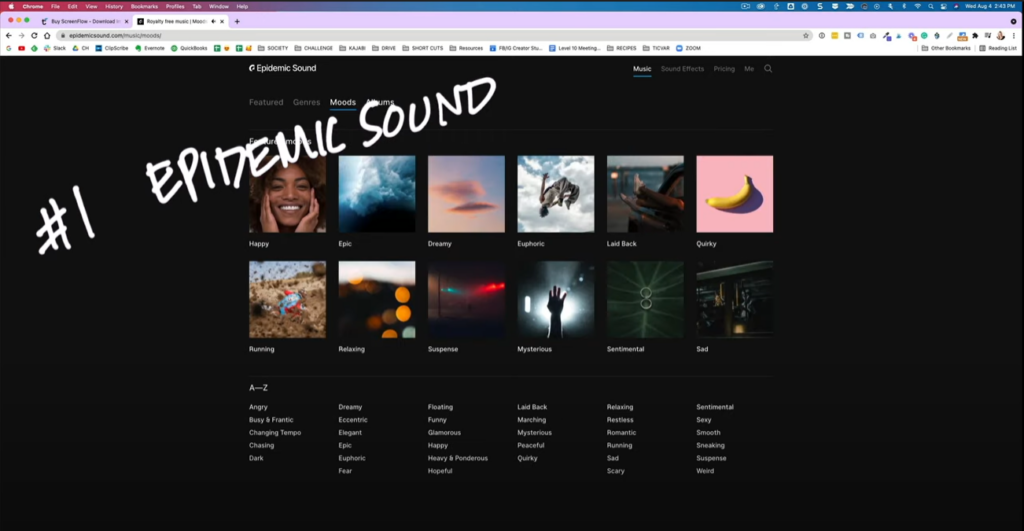This screenshot has height=531, width=1024.
Task: Expand the TICVAR bookmarks folder
Action: 656,48
